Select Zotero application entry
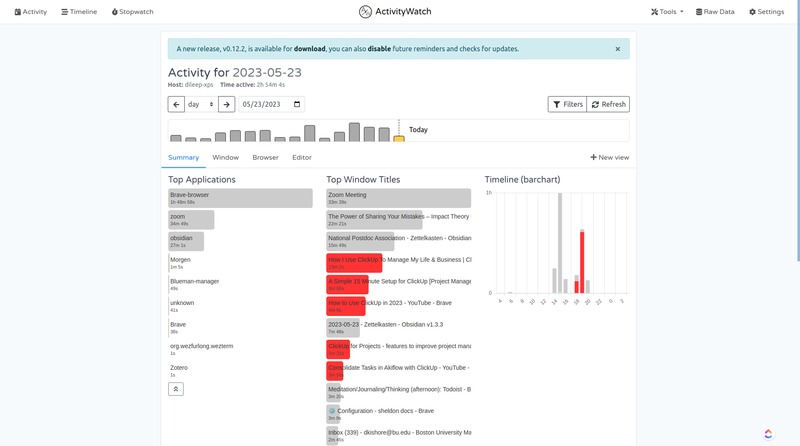800x446 pixels. [x=179, y=370]
